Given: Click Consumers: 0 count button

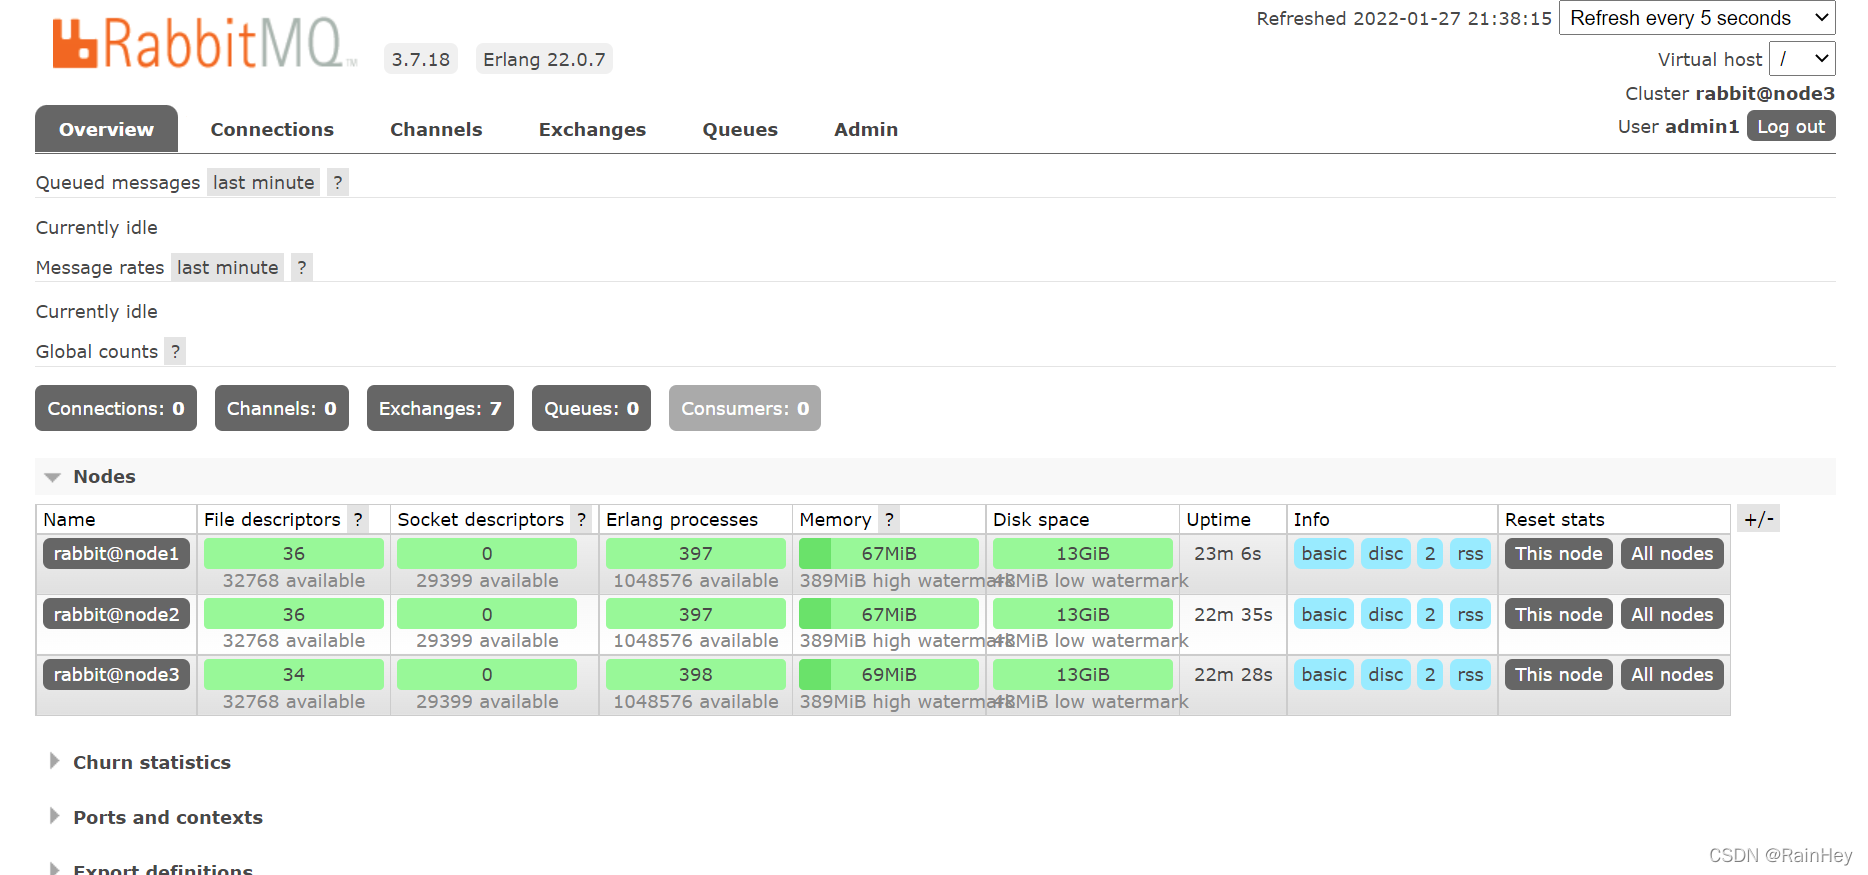Looking at the screenshot, I should coord(745,408).
